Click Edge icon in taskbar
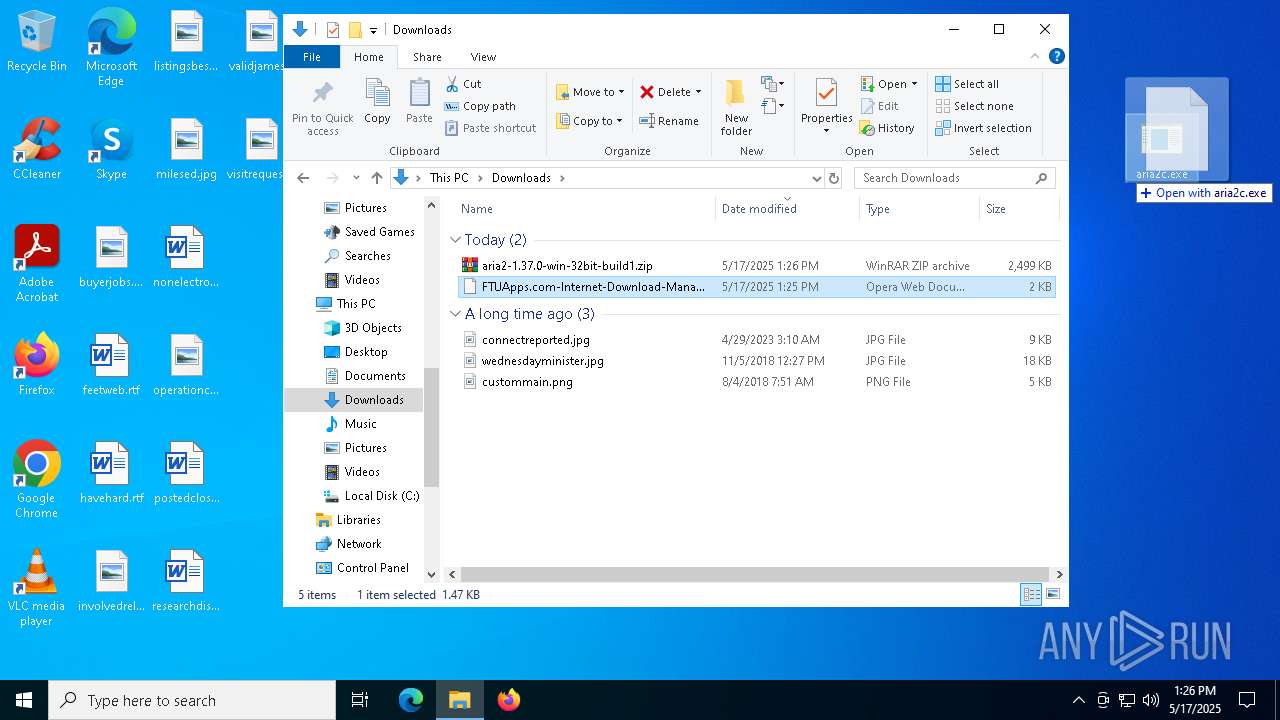 coord(411,700)
